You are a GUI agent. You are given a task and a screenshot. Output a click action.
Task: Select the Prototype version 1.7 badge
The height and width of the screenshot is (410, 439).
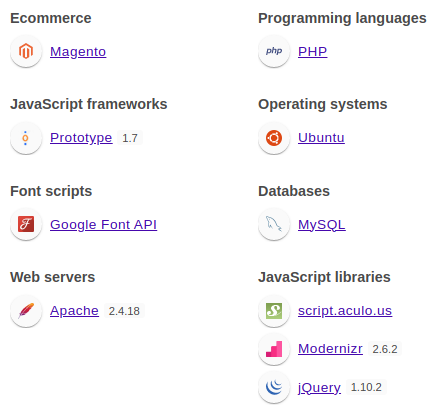130,138
